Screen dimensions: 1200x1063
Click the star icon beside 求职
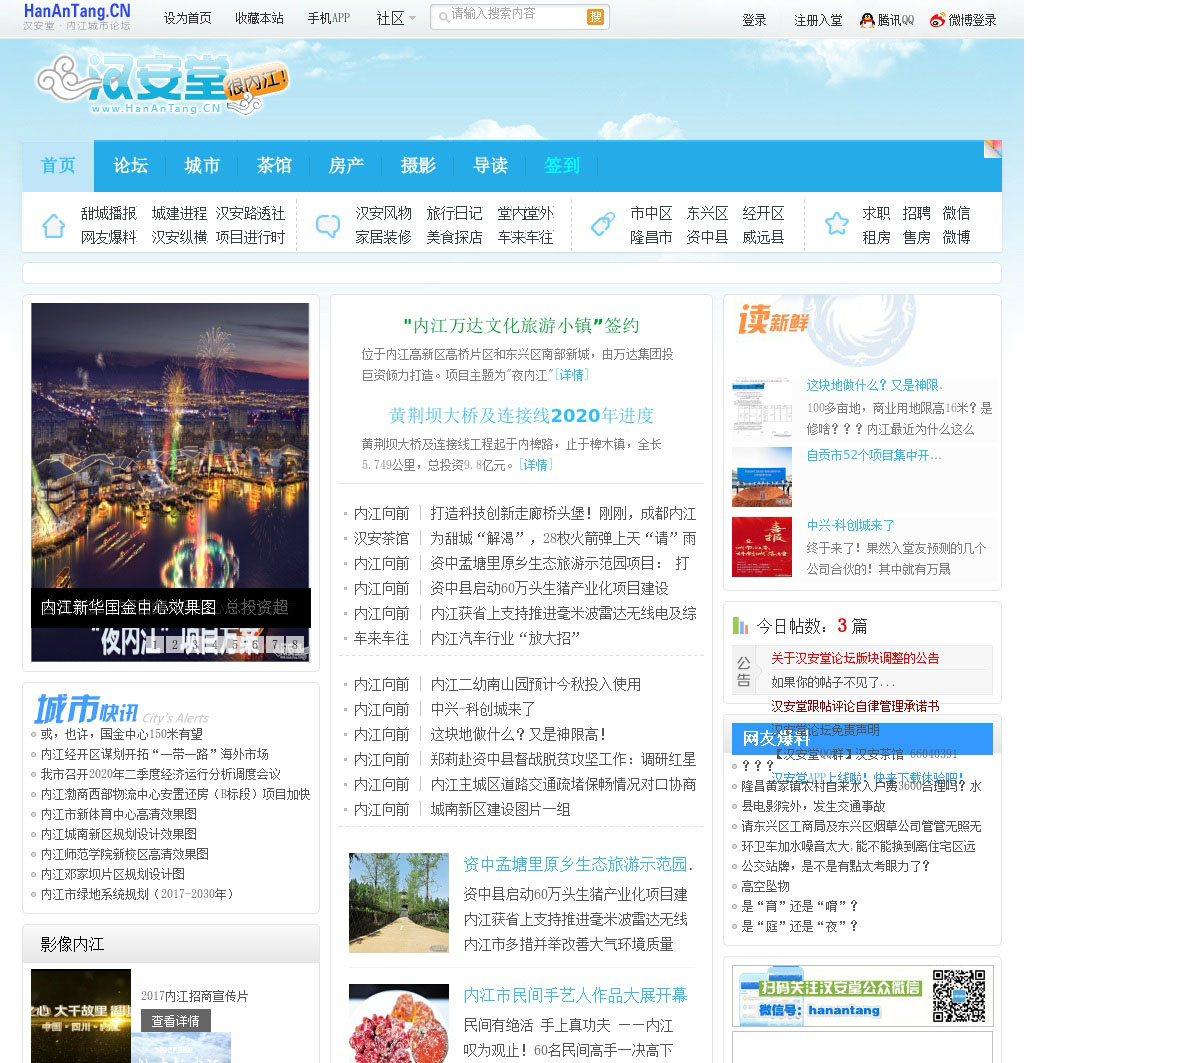pyautogui.click(x=836, y=224)
